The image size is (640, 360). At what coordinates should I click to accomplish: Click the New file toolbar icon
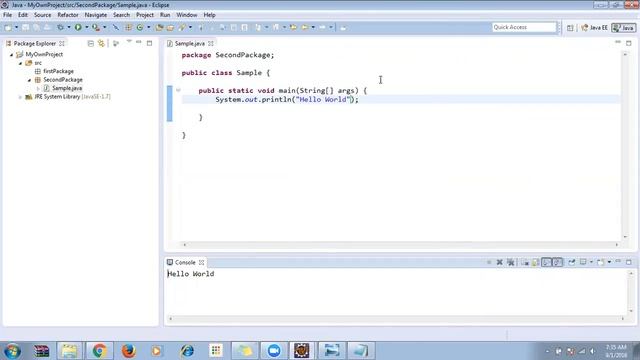tap(8, 27)
